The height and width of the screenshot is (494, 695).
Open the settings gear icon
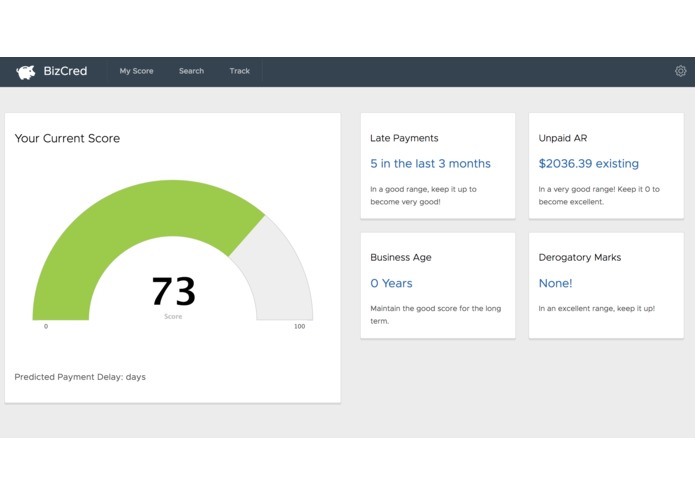pyautogui.click(x=680, y=71)
